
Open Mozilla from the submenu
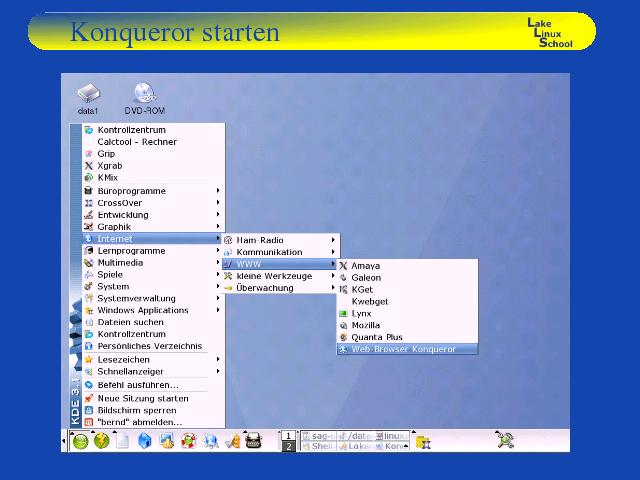[x=407, y=325]
